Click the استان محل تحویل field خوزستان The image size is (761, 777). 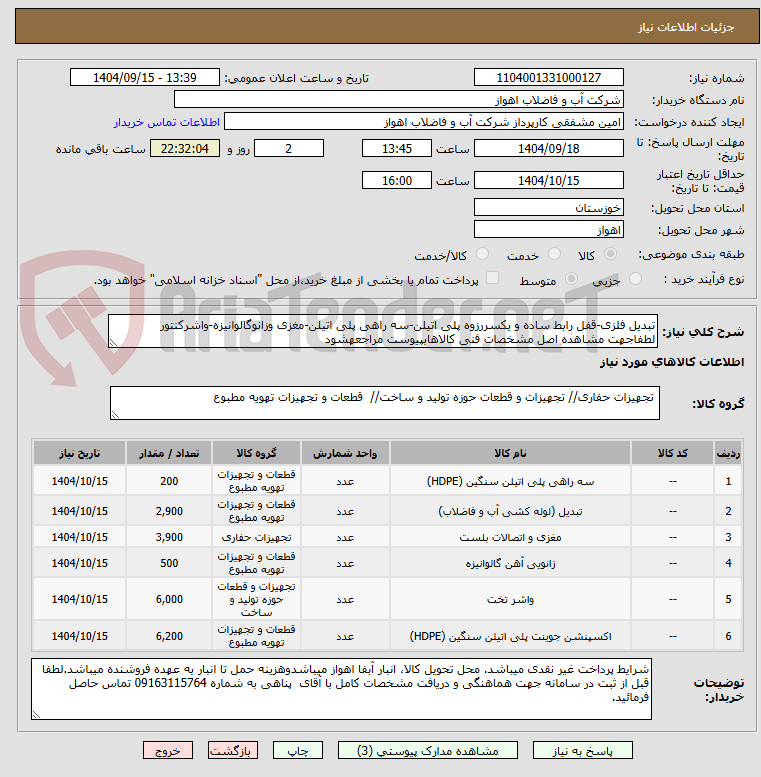coord(548,208)
